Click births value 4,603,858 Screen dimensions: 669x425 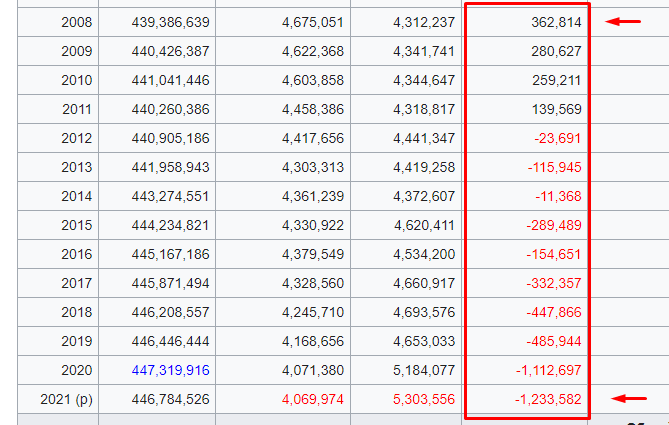click(313, 80)
